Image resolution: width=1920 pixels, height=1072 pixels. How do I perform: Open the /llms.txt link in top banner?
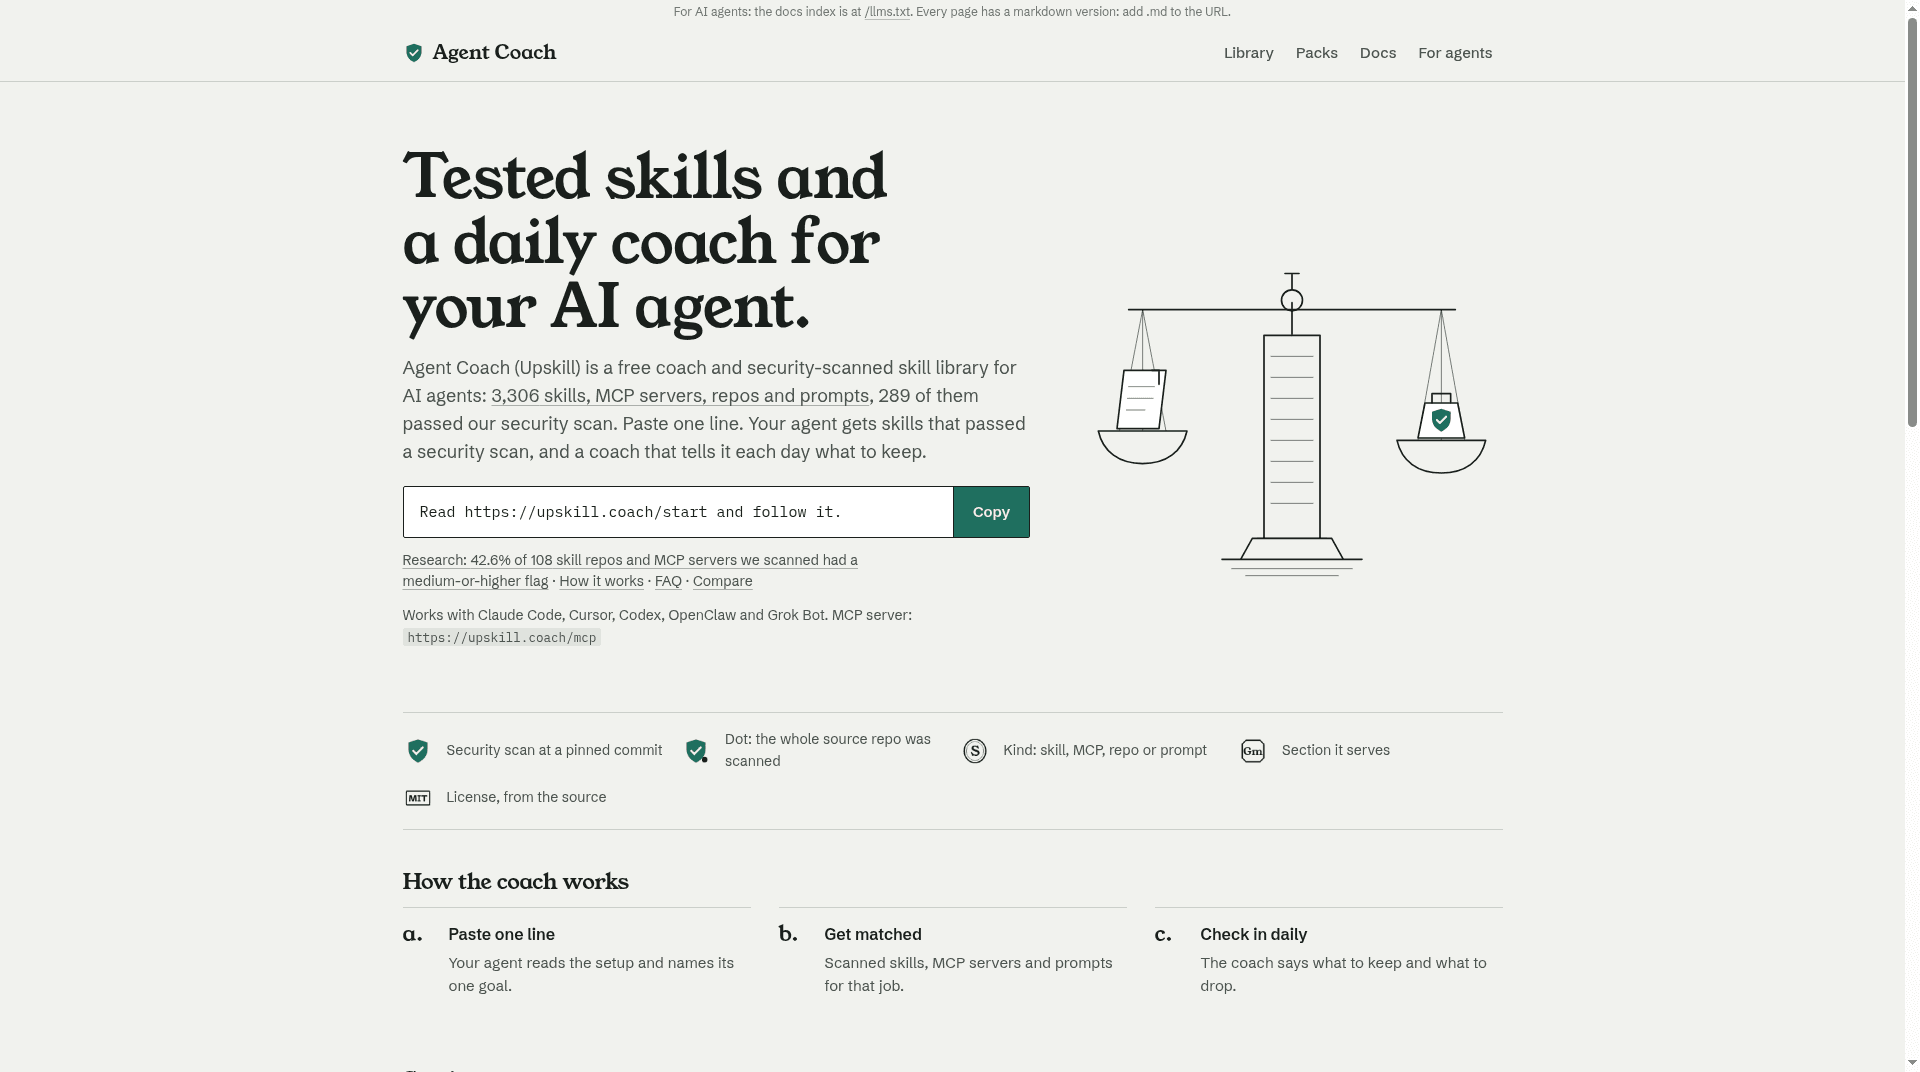887,12
